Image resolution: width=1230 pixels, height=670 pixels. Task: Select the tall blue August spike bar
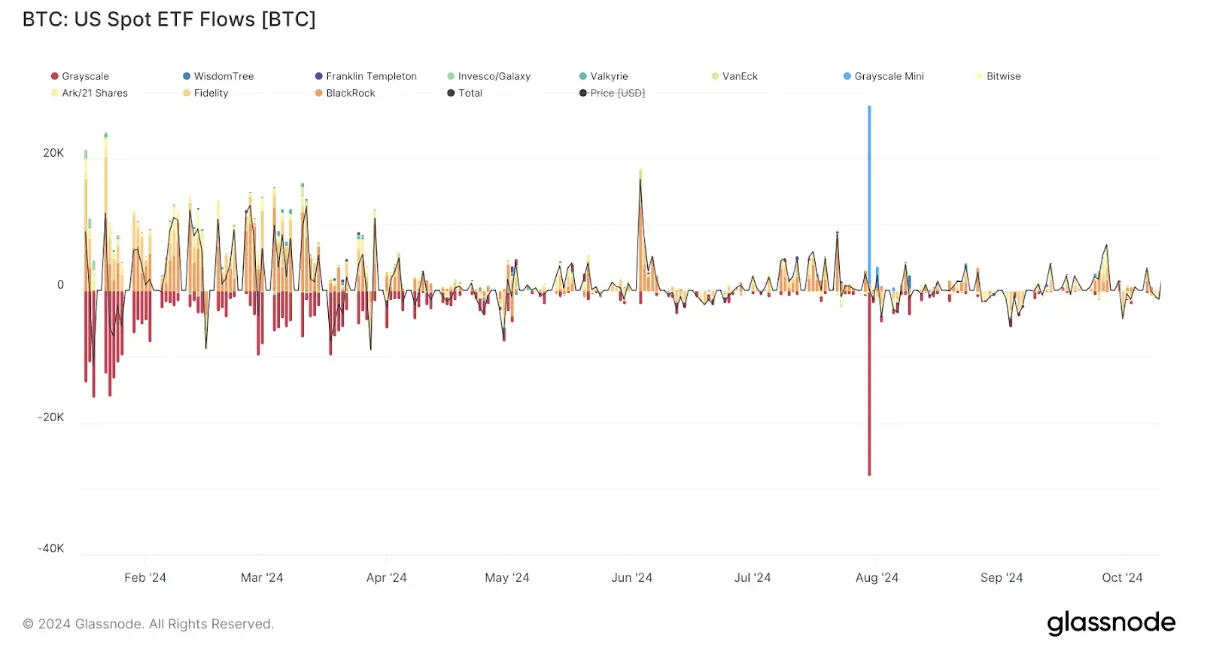[869, 180]
